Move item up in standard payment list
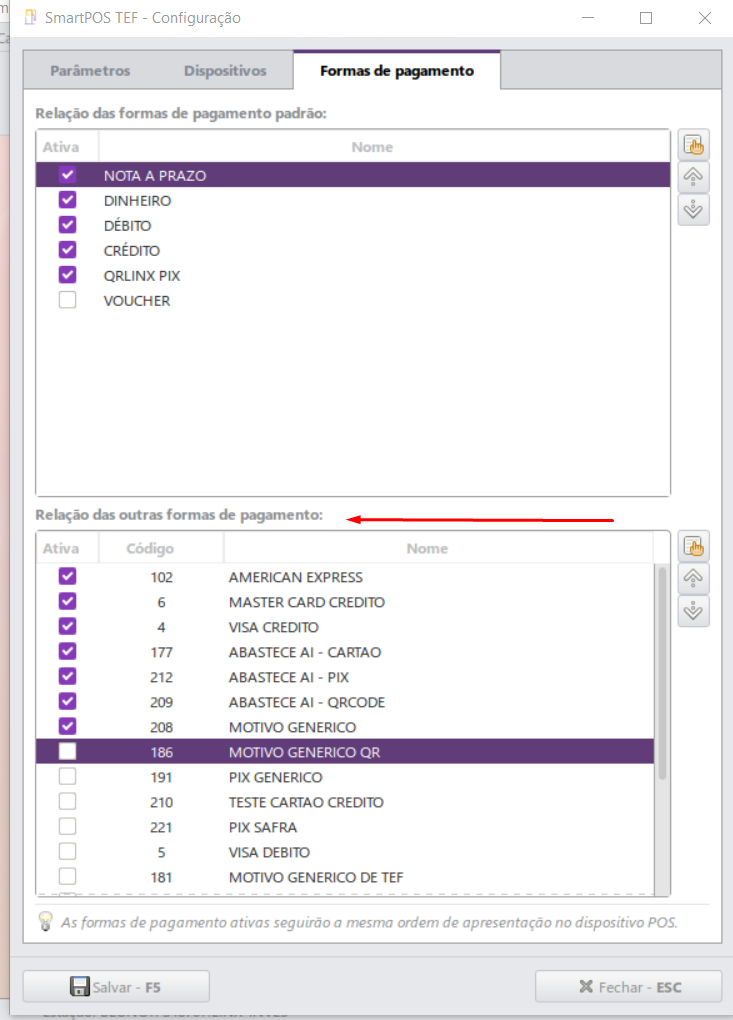 pyautogui.click(x=693, y=177)
